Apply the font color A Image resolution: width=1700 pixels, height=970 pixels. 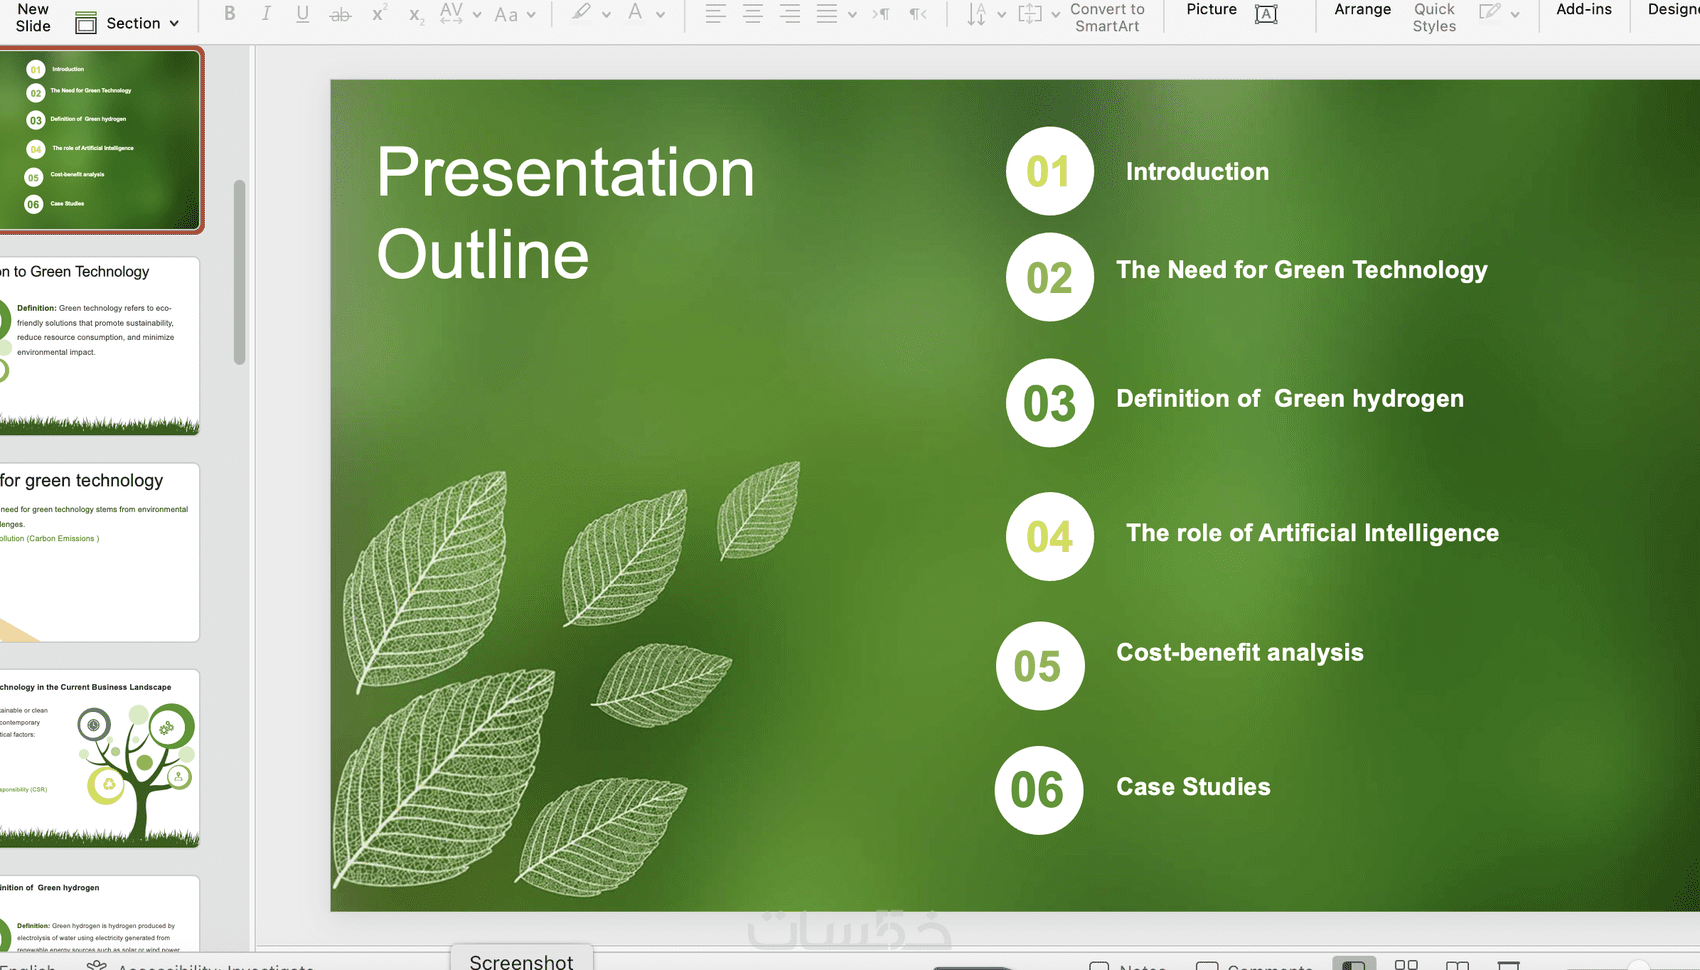[x=635, y=13]
